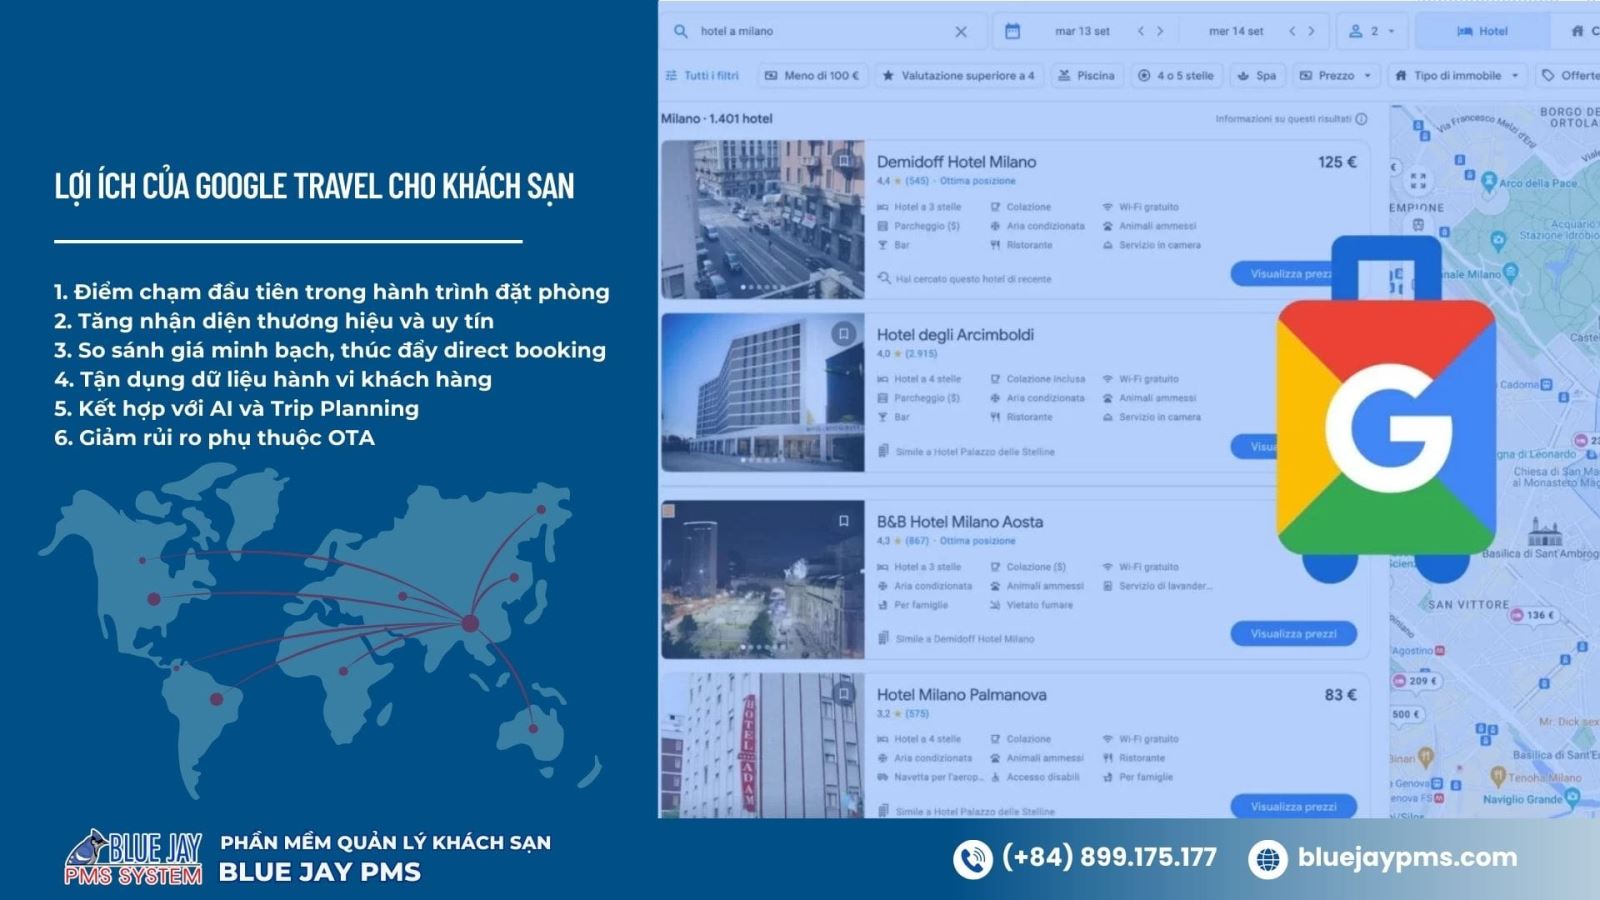
Task: Bookmark Demidoff Hotel Milano
Action: coord(844,161)
